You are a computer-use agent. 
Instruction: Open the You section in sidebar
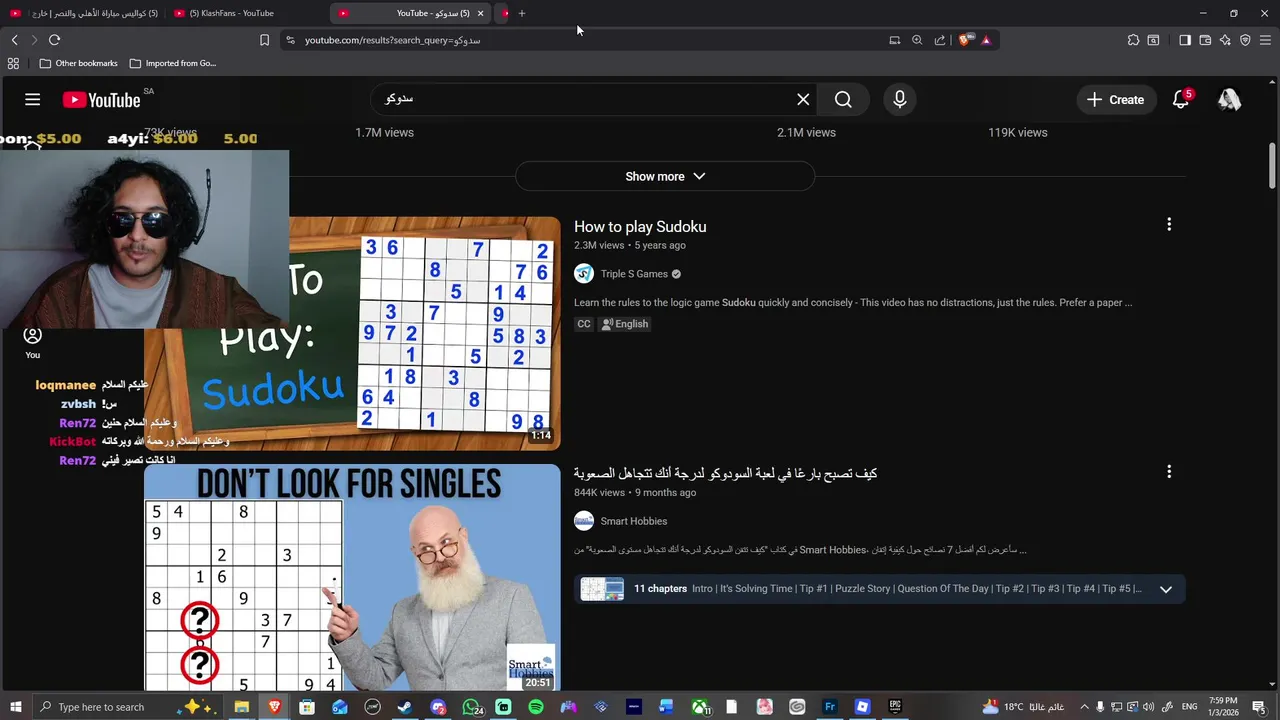(33, 342)
